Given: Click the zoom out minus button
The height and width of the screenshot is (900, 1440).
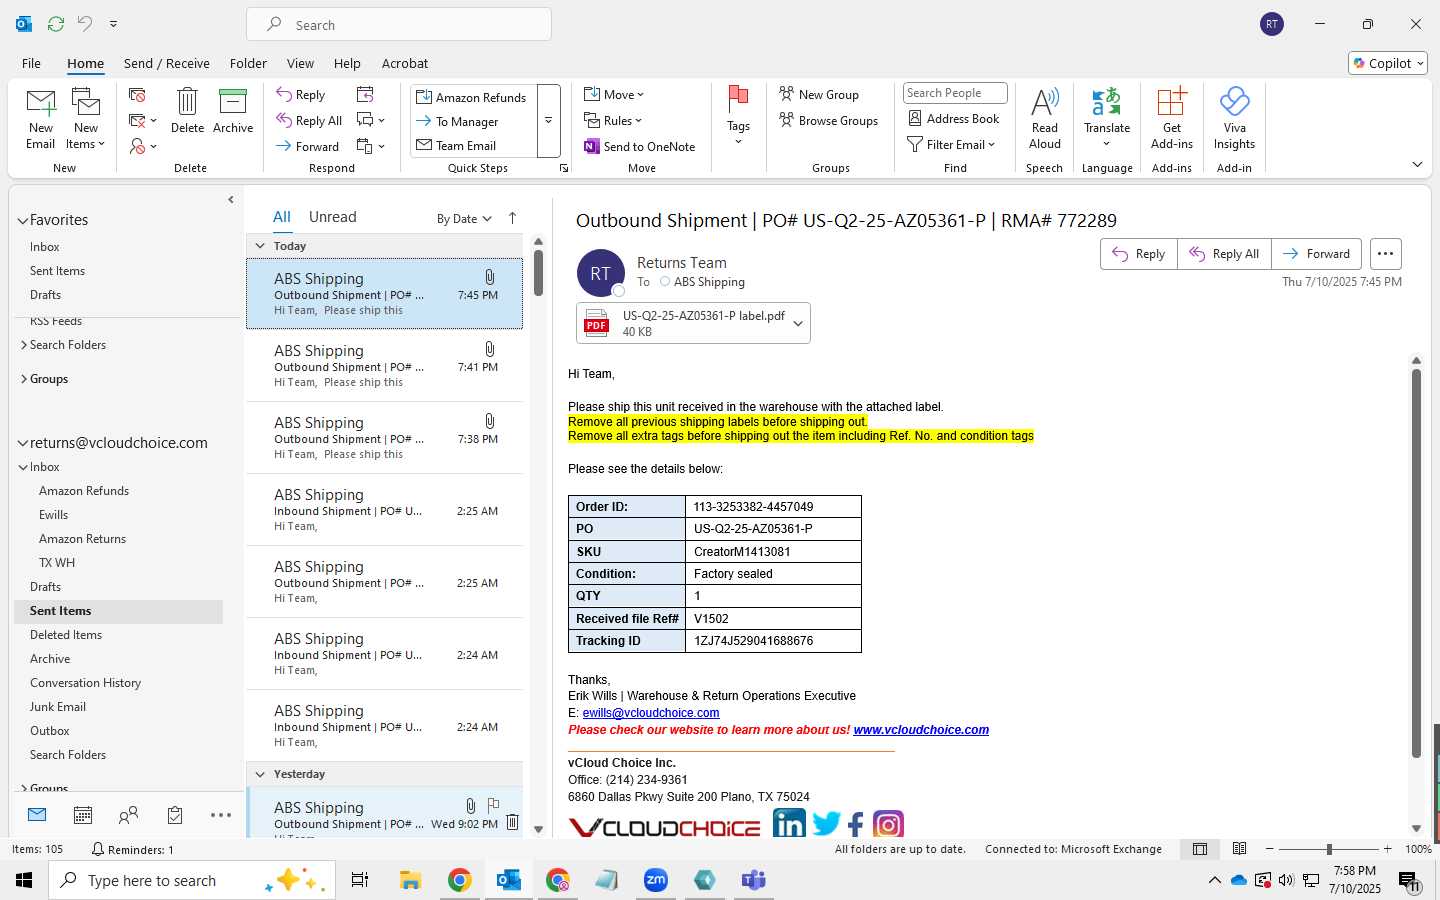Looking at the screenshot, I should point(1270,849).
